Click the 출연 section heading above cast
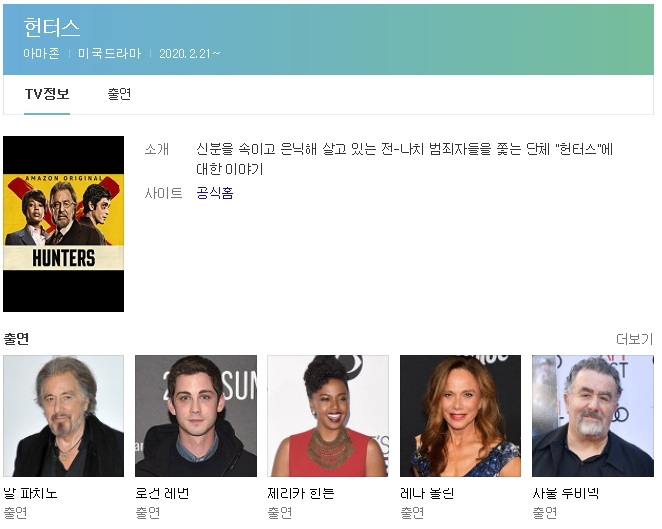This screenshot has height=529, width=662. click(x=16, y=339)
